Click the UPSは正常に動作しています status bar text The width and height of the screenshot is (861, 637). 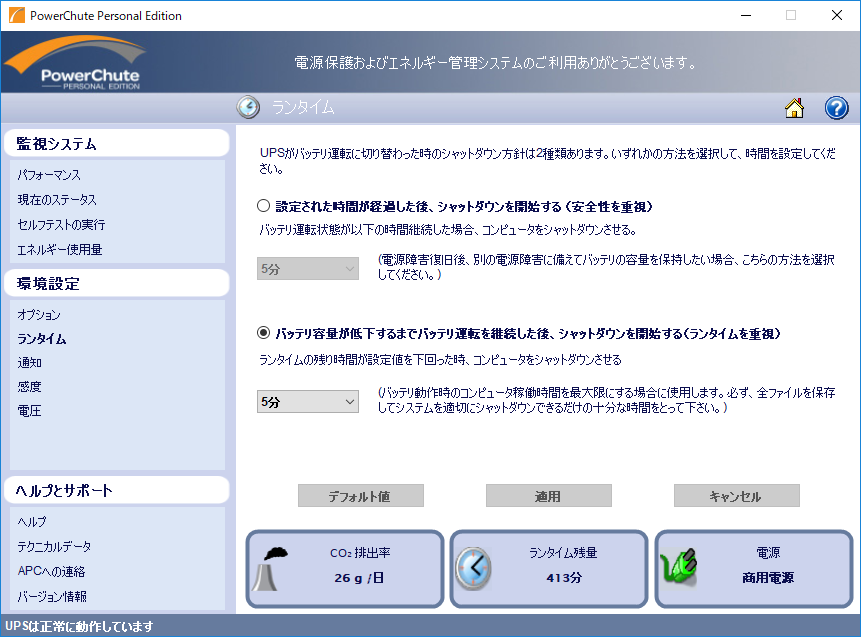tap(79, 626)
